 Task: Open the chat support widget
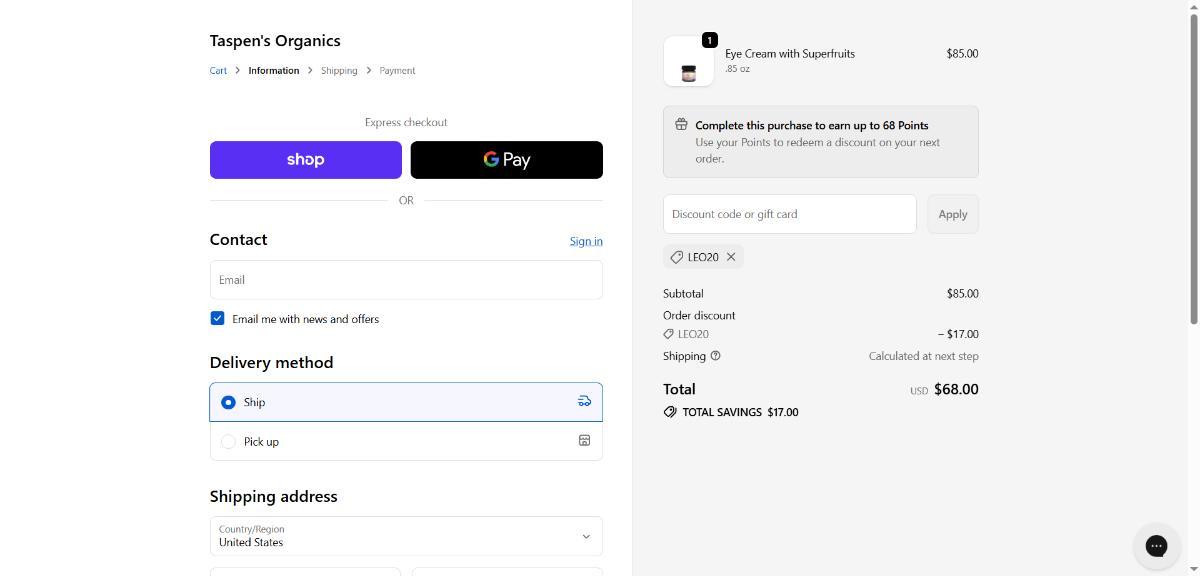[x=1156, y=546]
